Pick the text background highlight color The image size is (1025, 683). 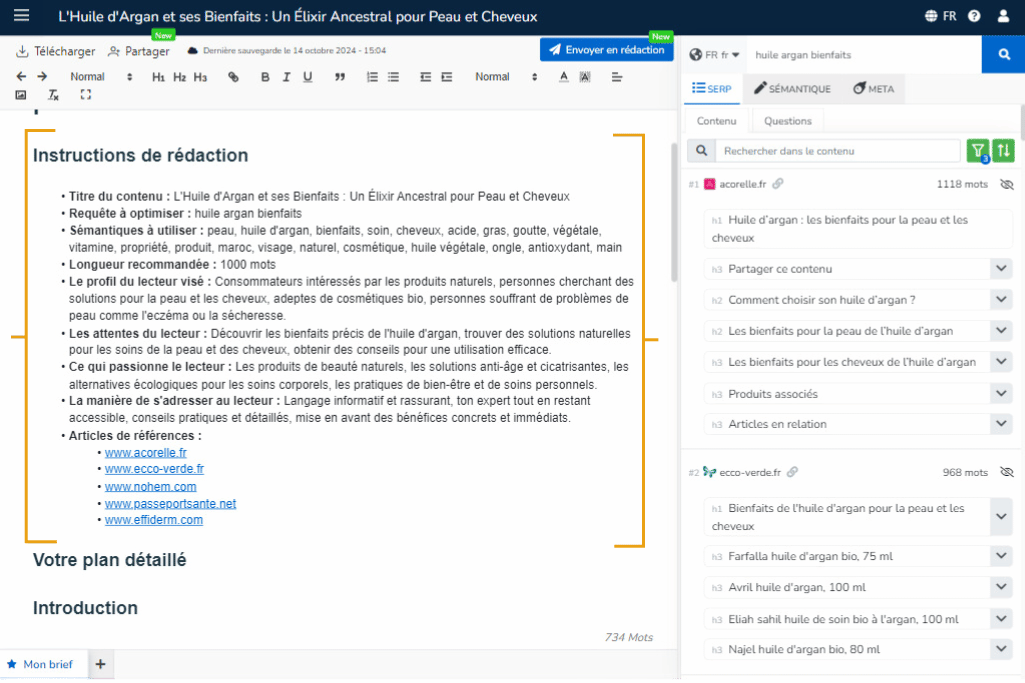585,77
